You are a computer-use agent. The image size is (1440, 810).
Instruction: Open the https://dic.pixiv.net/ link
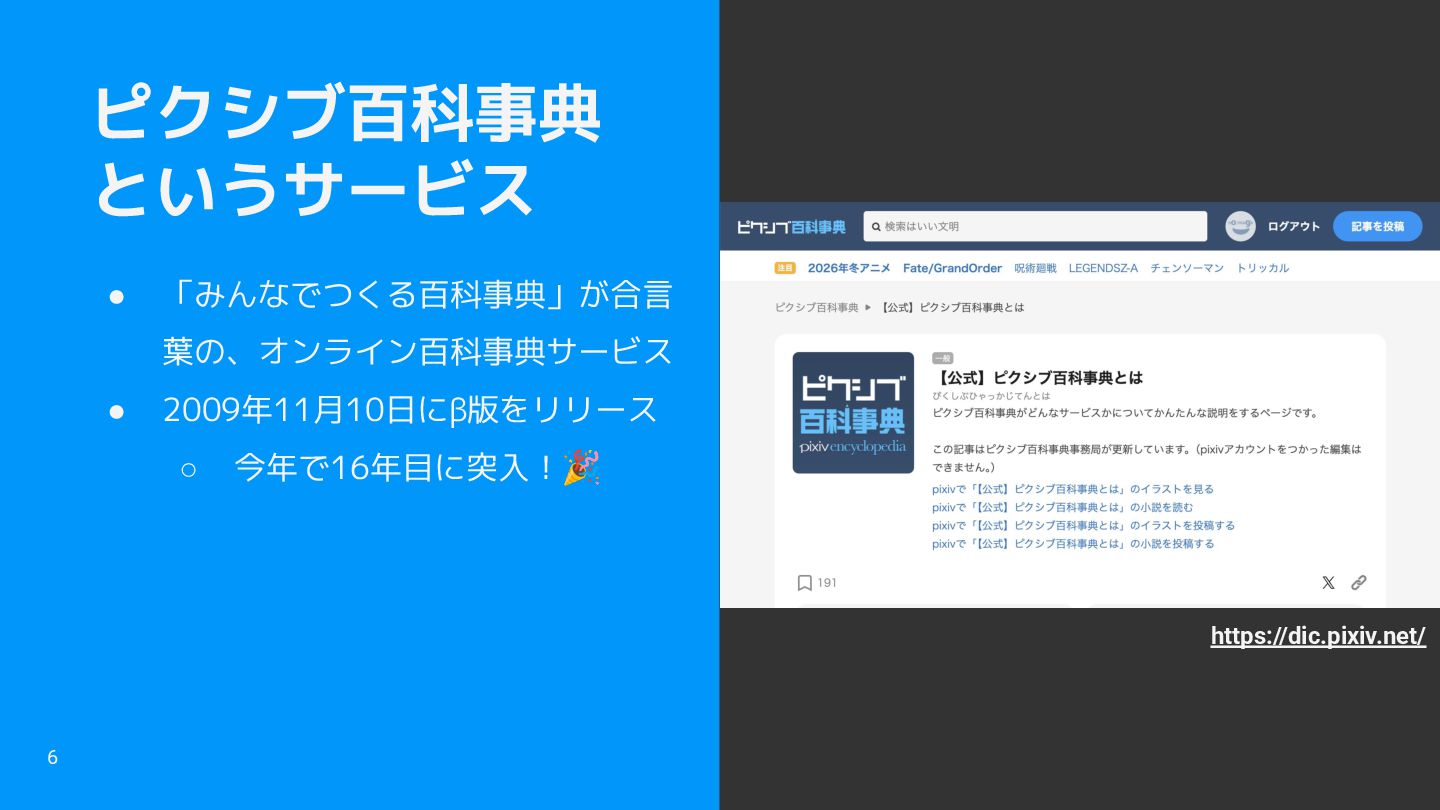(x=1318, y=636)
